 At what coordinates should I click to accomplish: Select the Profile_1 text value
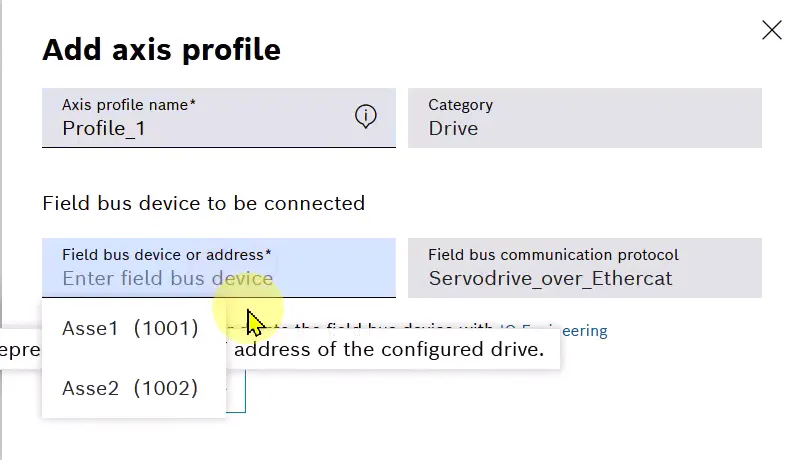point(104,128)
